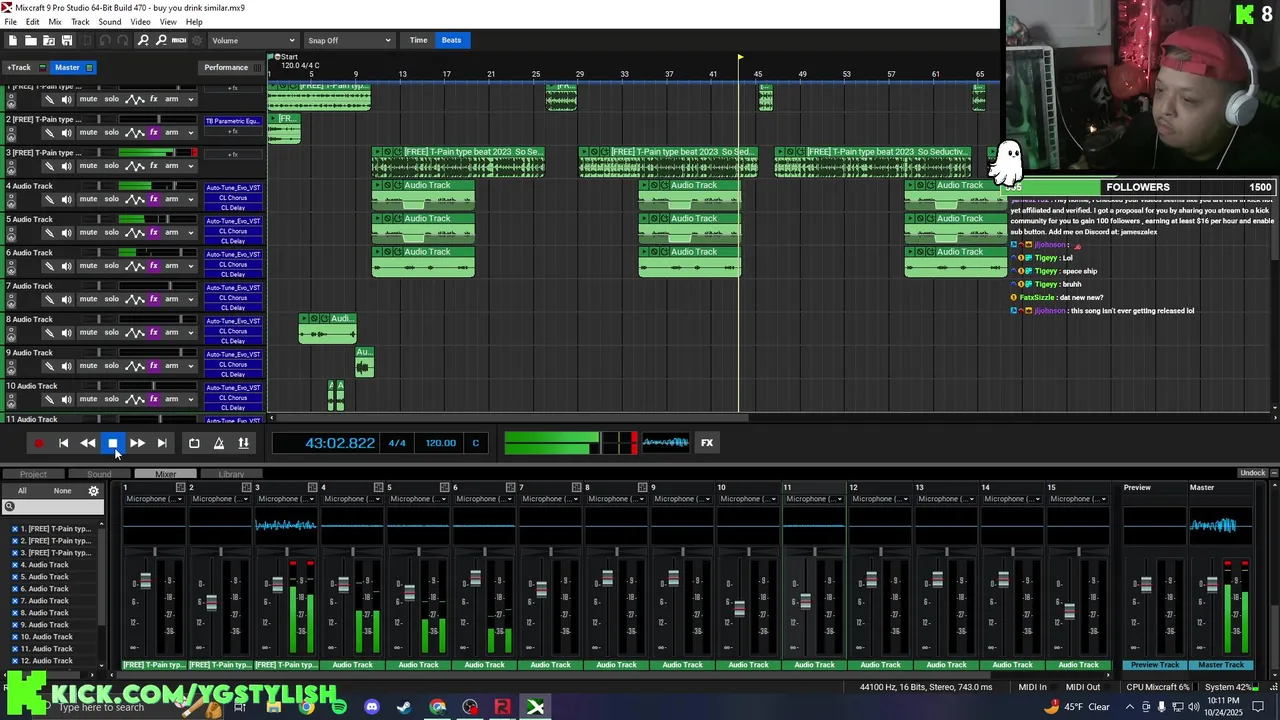
Task: Open the Snap Off dropdown
Action: (x=348, y=40)
